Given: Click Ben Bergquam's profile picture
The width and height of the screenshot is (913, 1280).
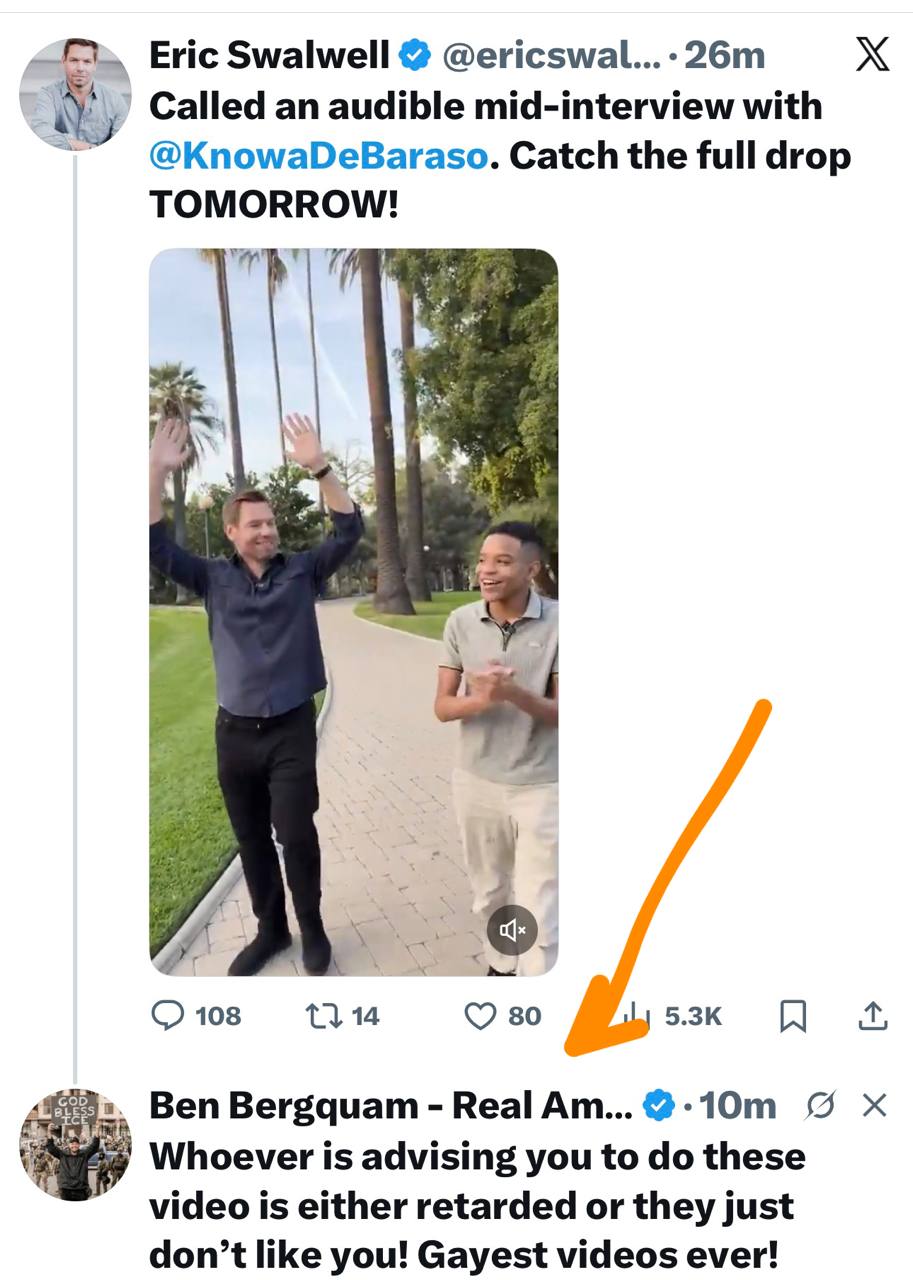Looking at the screenshot, I should pos(75,1145).
